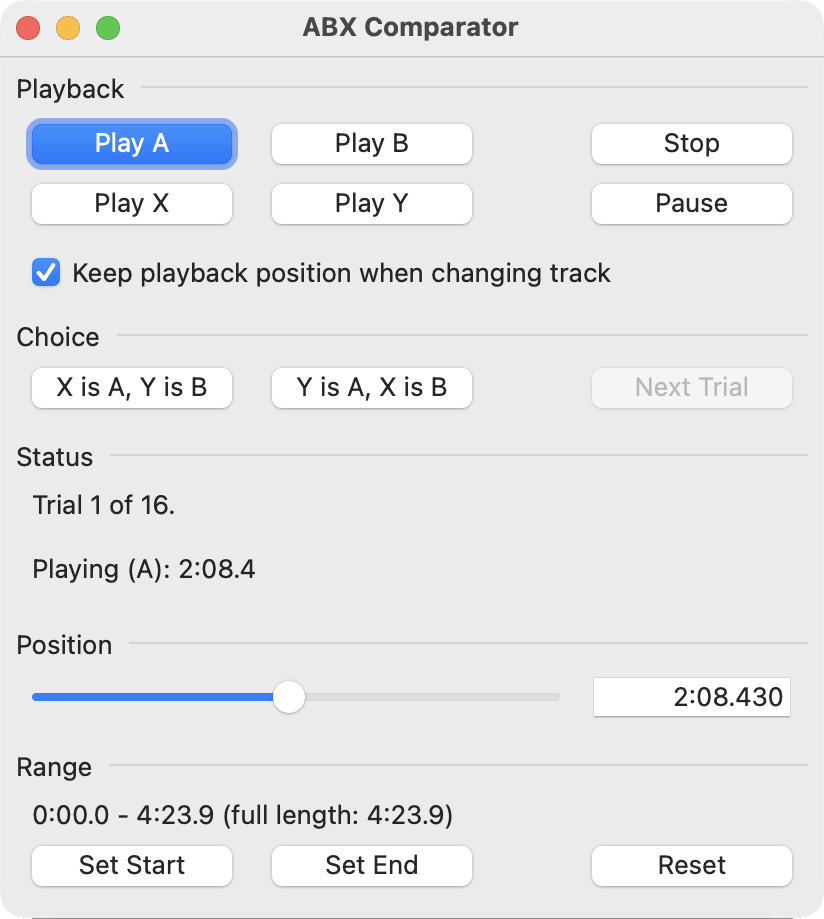
Task: Set the range end point
Action: point(372,866)
